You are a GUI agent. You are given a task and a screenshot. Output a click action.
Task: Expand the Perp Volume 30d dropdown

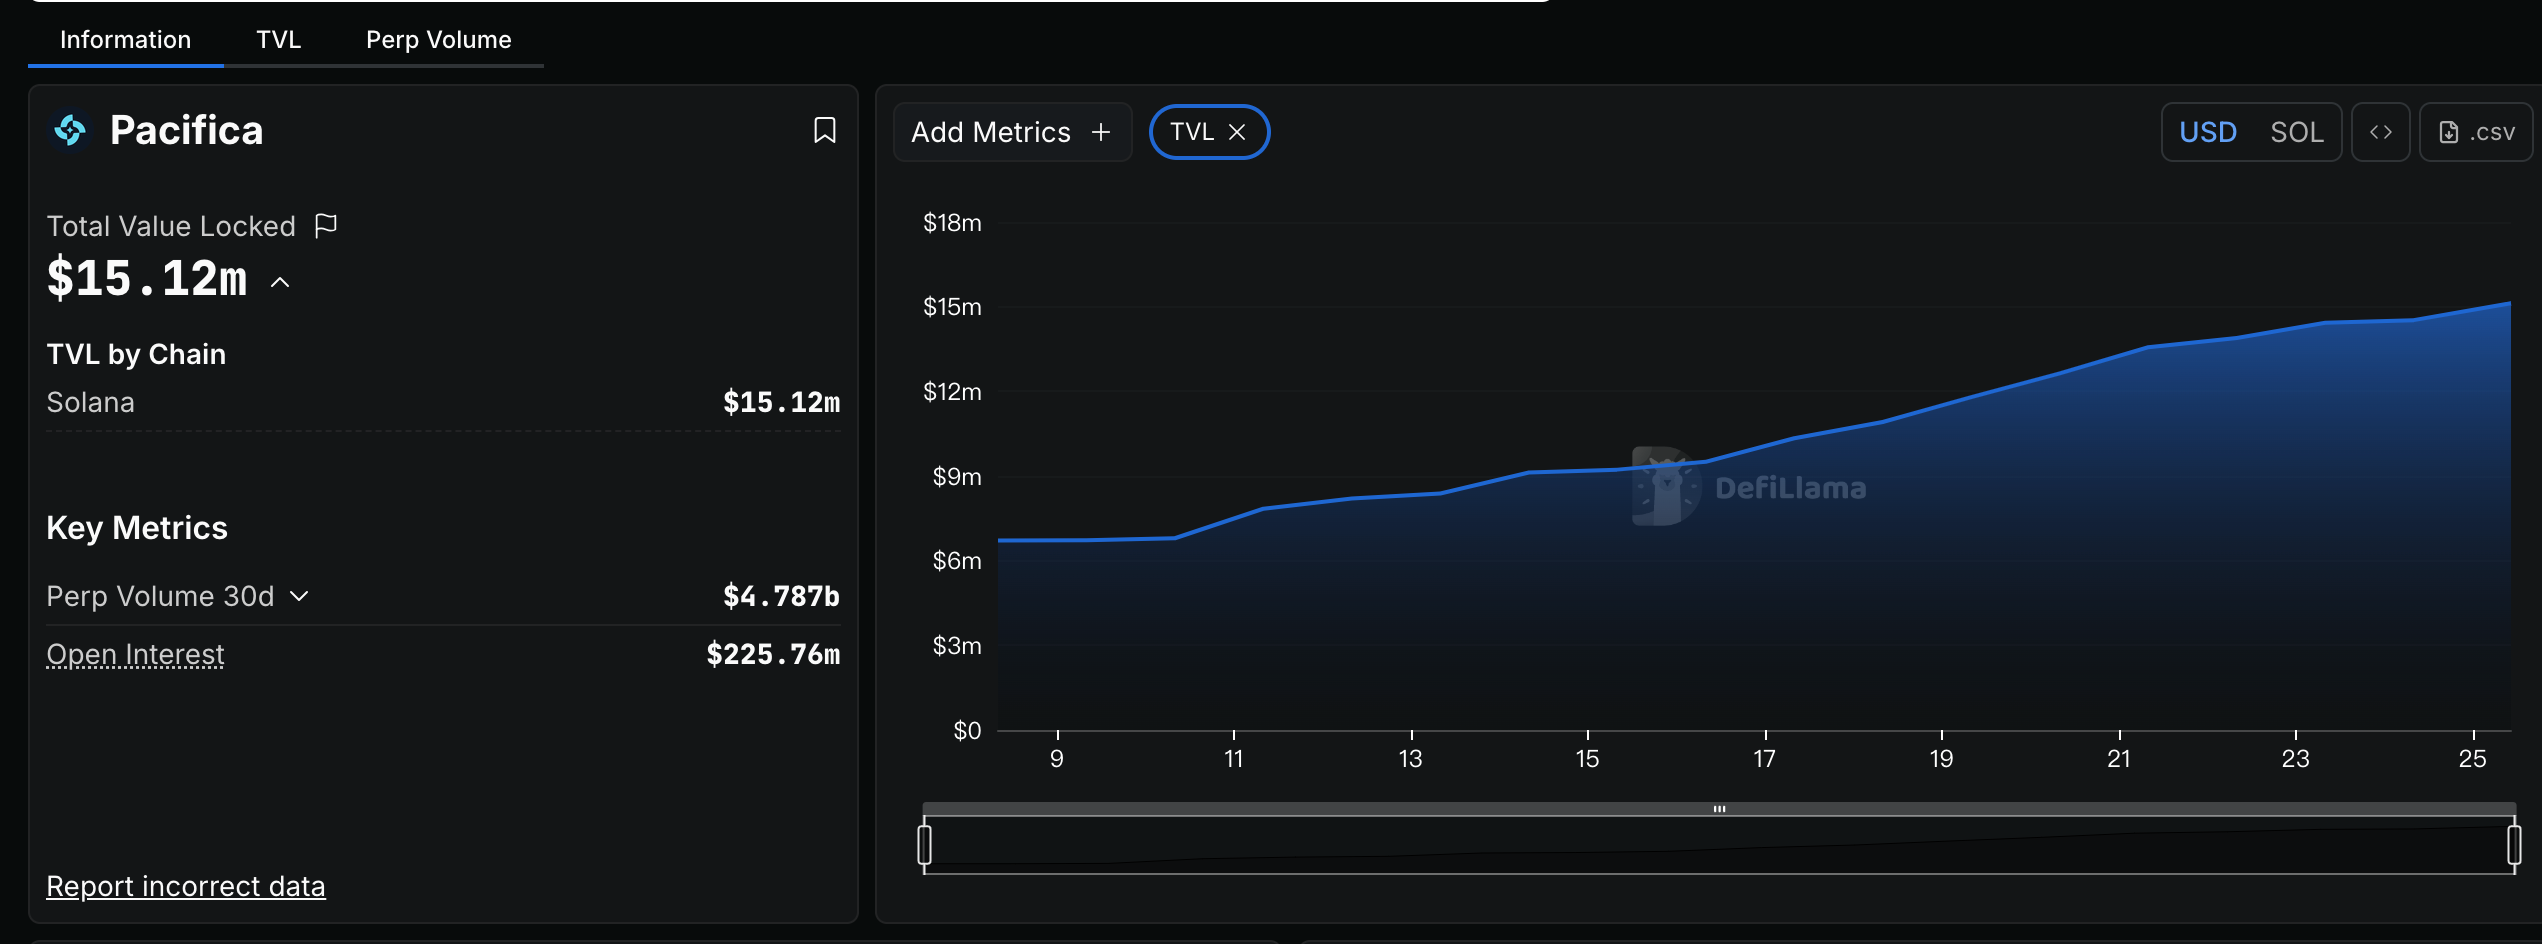tap(299, 597)
